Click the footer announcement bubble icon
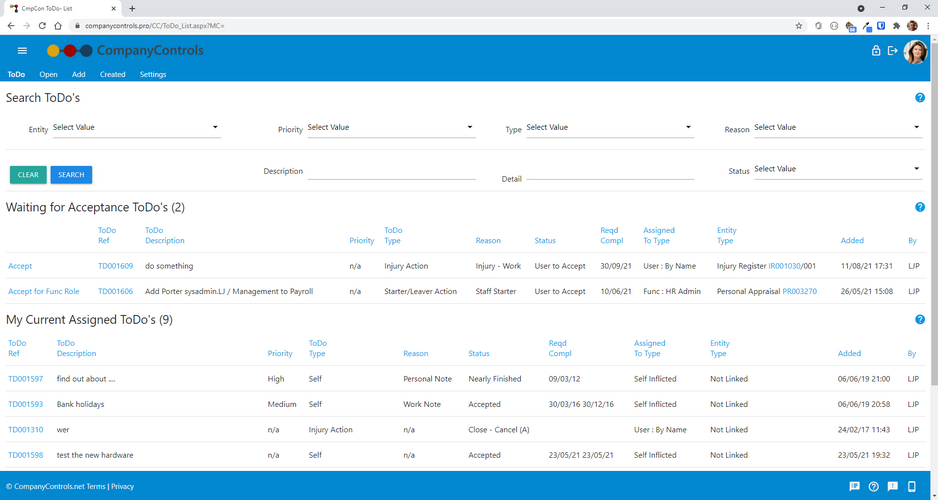The image size is (938, 500). (x=893, y=486)
